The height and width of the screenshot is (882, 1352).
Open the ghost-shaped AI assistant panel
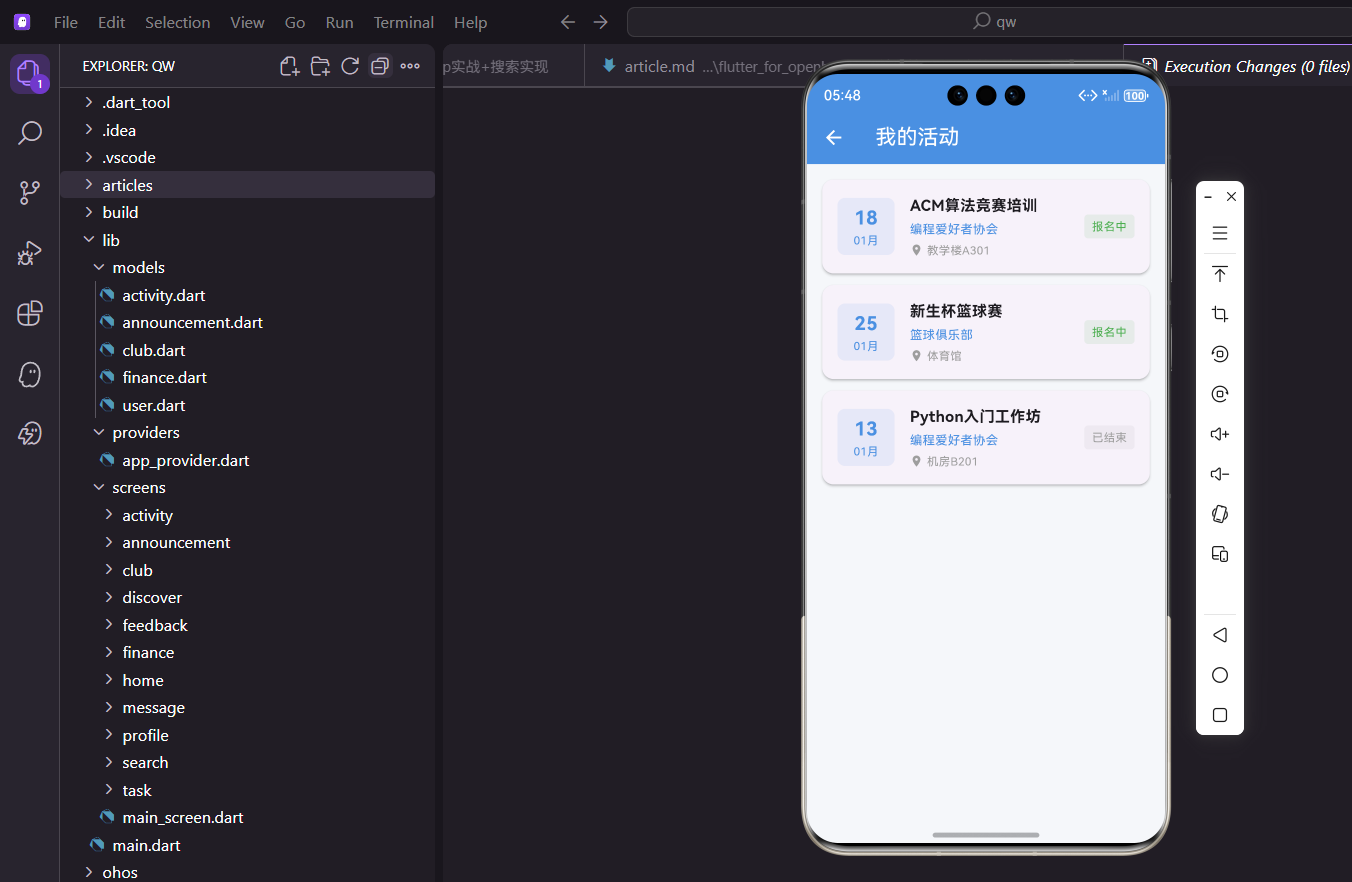point(30,374)
